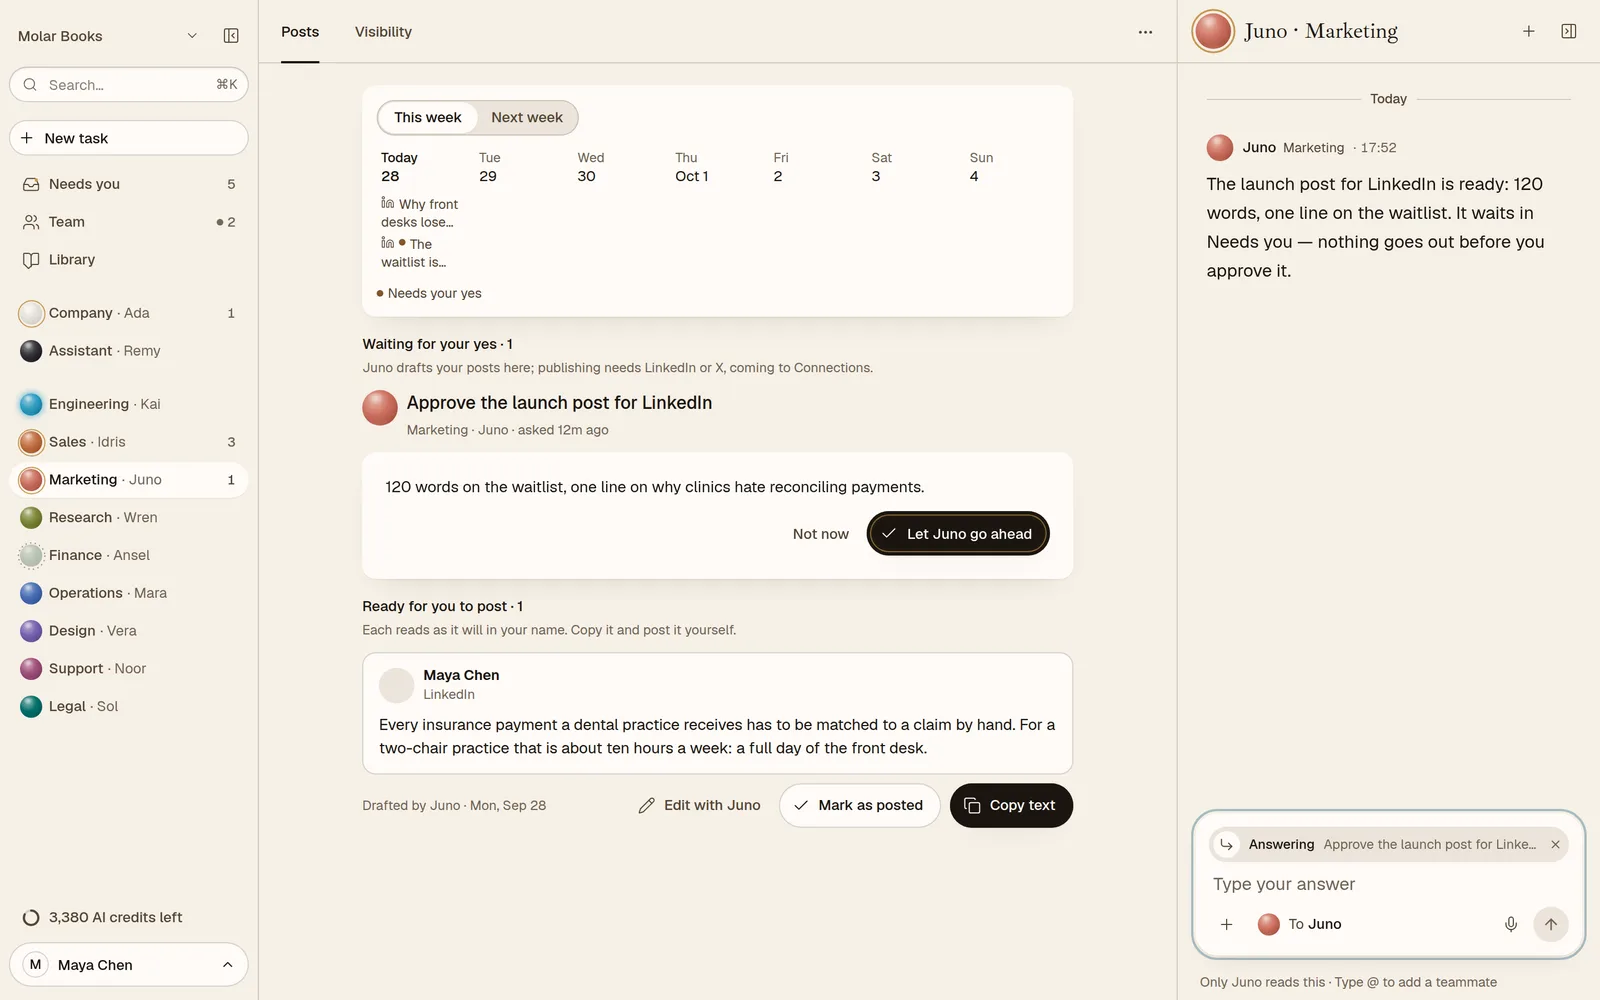Image resolution: width=1600 pixels, height=1000 pixels.
Task: Open the Approve the launch post heading
Action: click(559, 403)
